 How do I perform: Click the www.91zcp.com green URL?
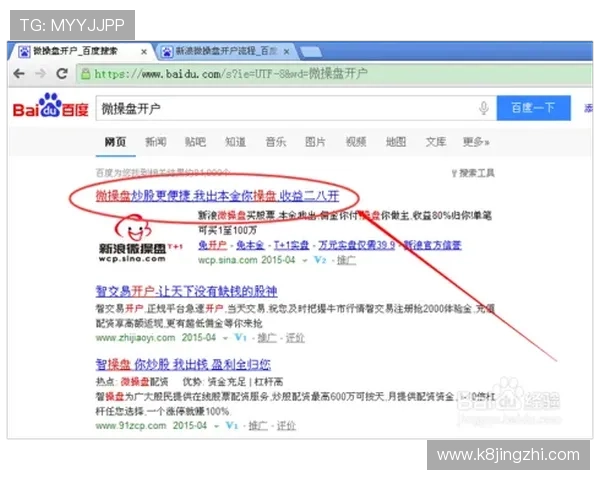pos(131,426)
